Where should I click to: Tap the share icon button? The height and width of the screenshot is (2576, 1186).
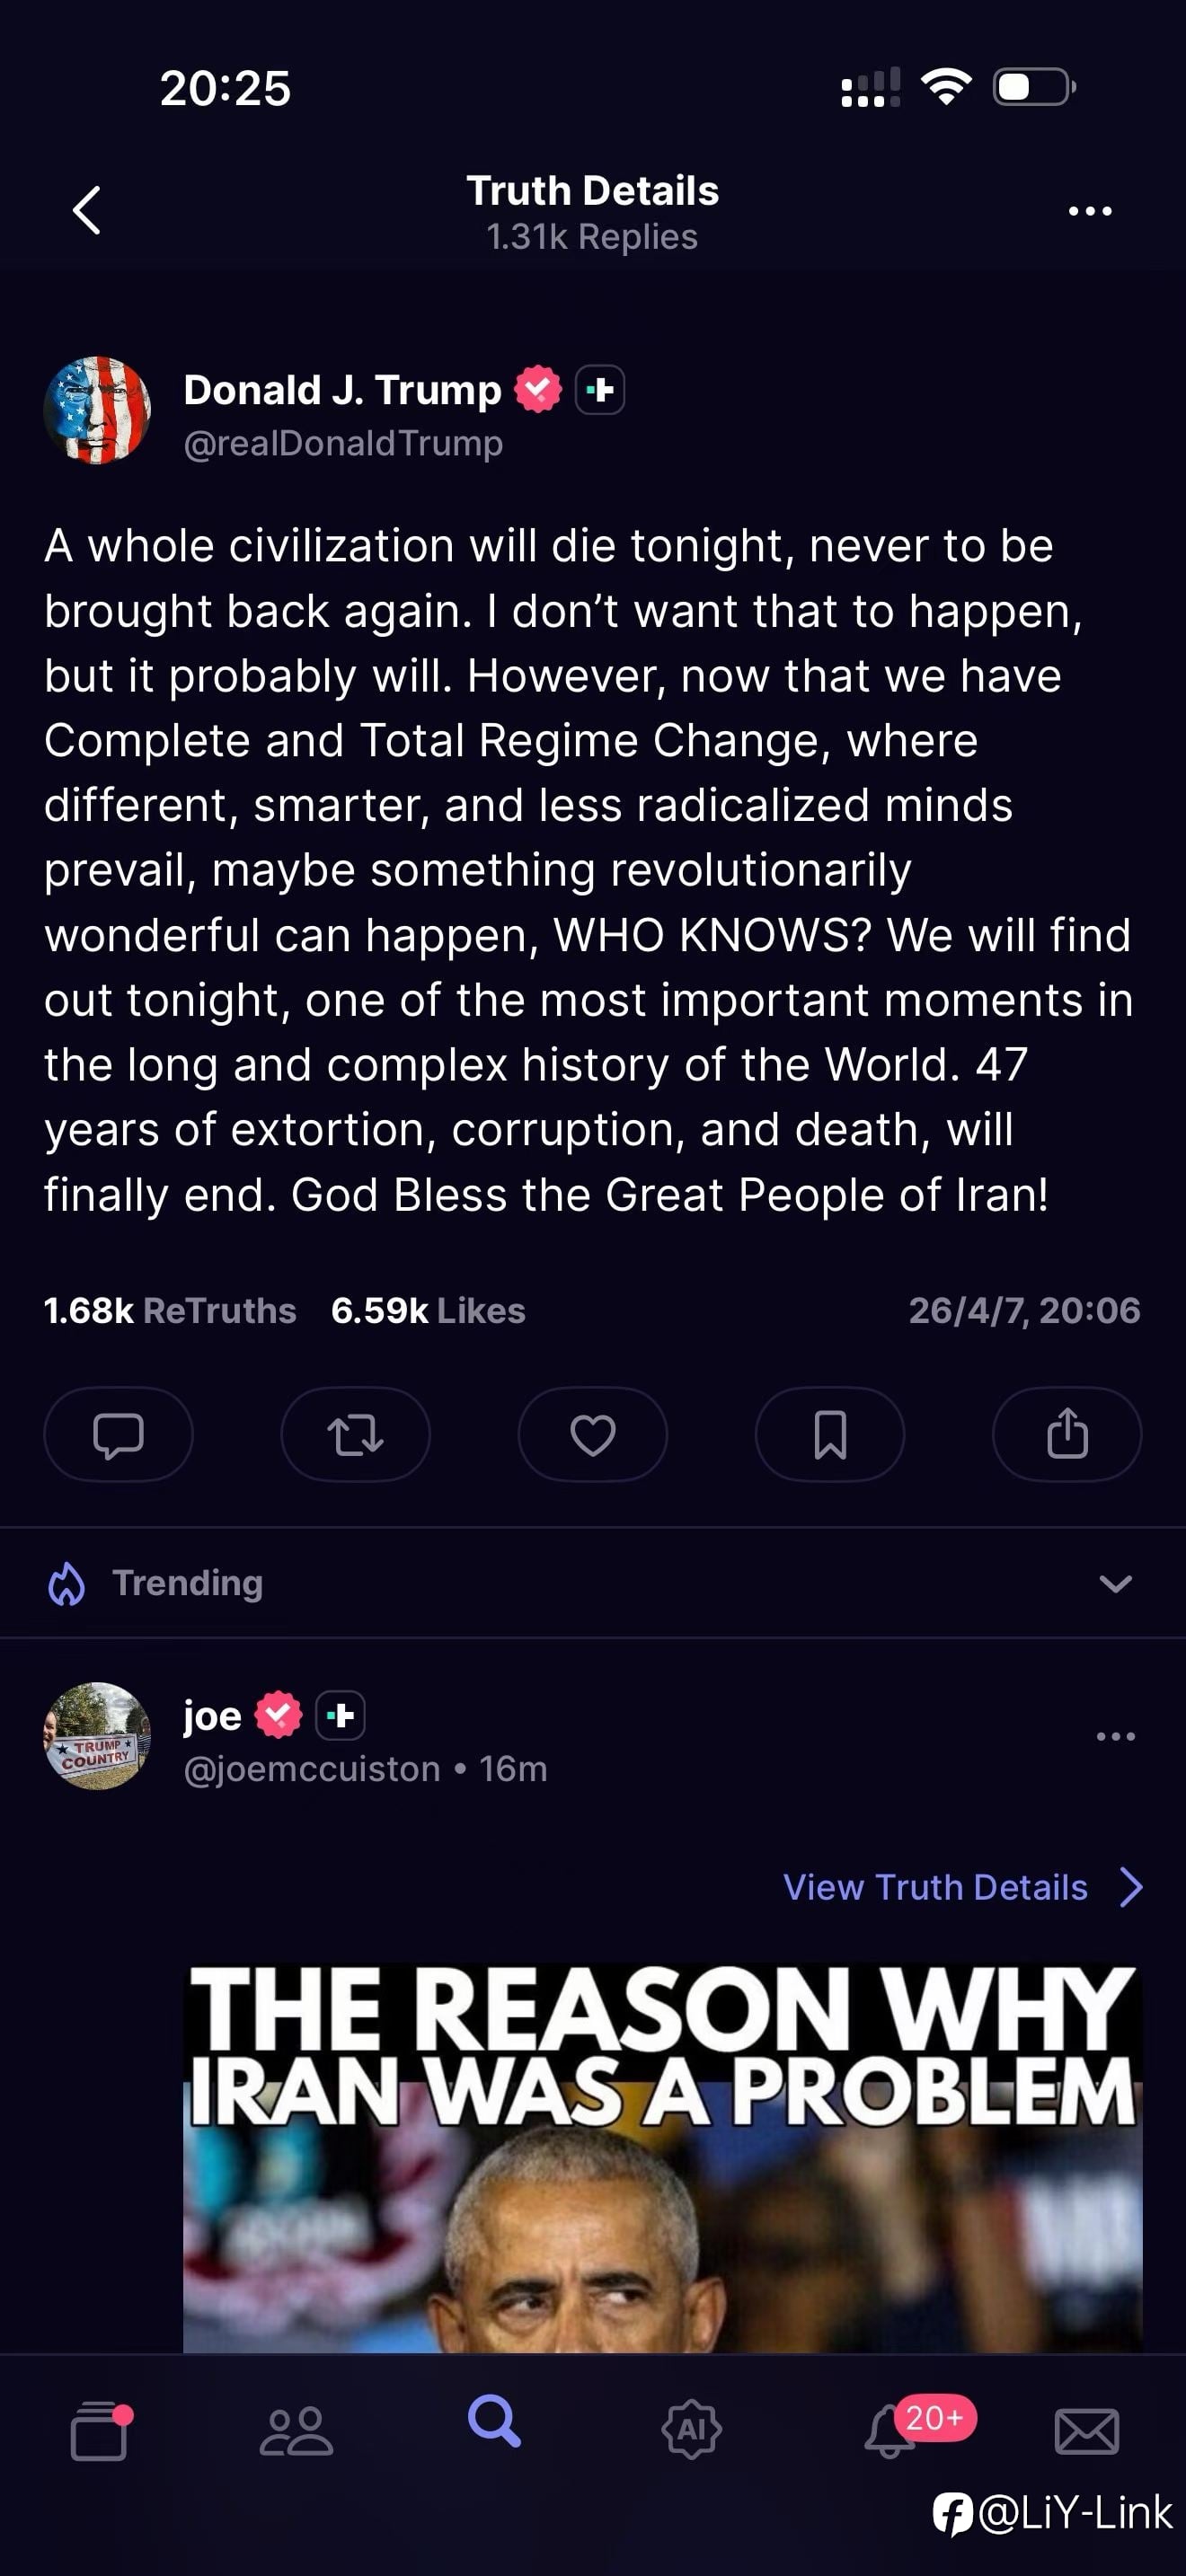tap(1066, 1434)
